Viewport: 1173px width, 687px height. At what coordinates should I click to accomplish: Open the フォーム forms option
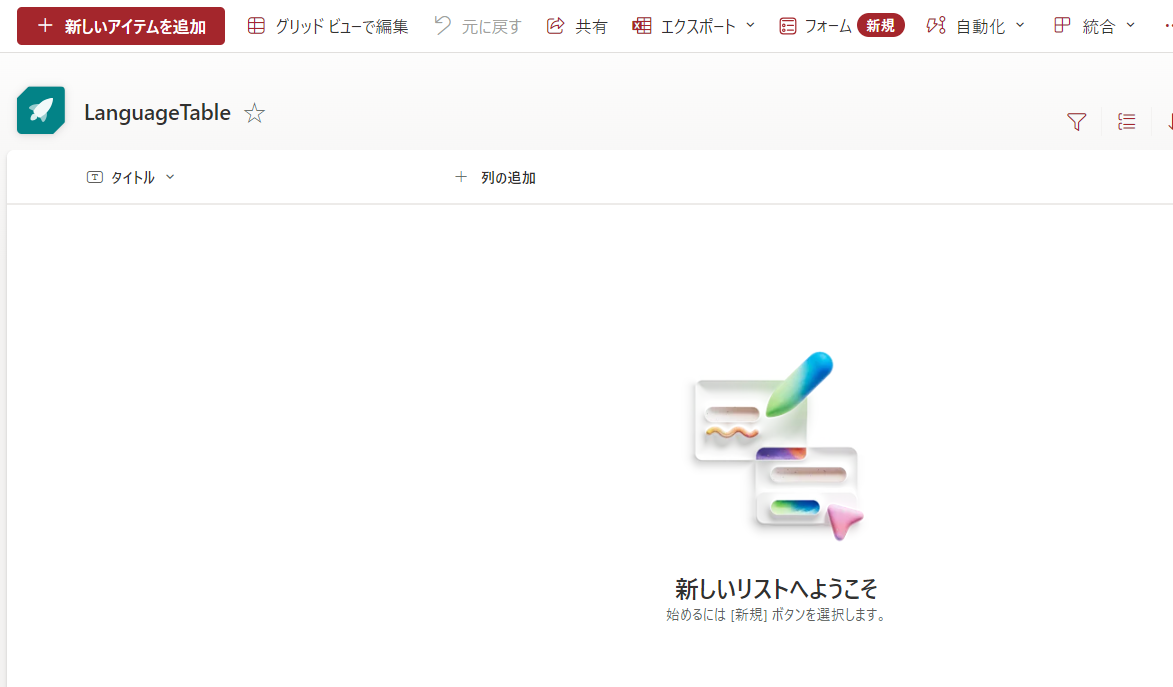pyautogui.click(x=815, y=26)
